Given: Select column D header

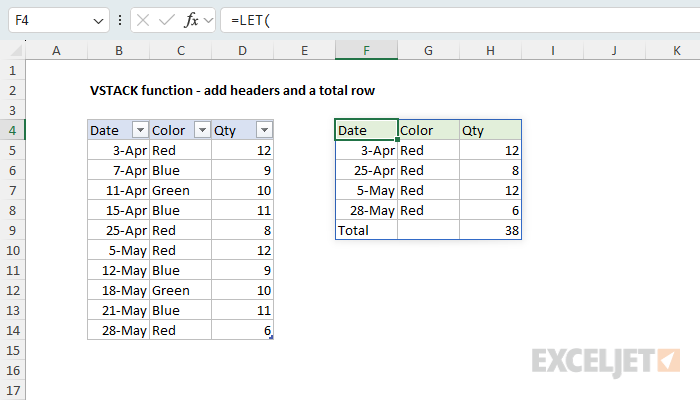Looking at the screenshot, I should click(x=242, y=50).
